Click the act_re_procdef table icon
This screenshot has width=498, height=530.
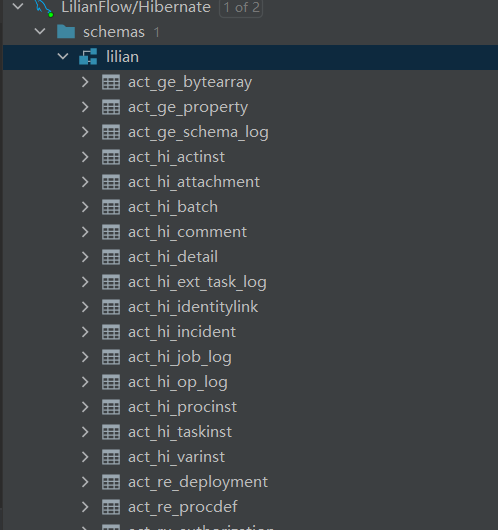coord(111,507)
